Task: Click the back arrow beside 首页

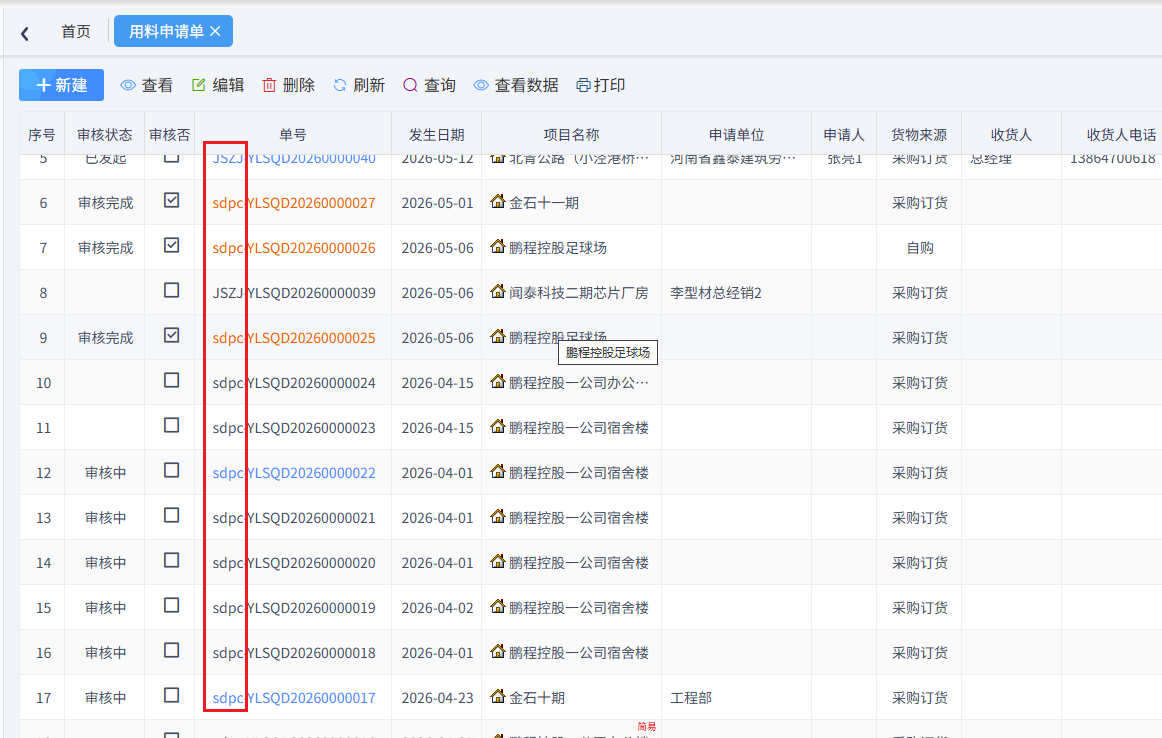Action: [24, 33]
